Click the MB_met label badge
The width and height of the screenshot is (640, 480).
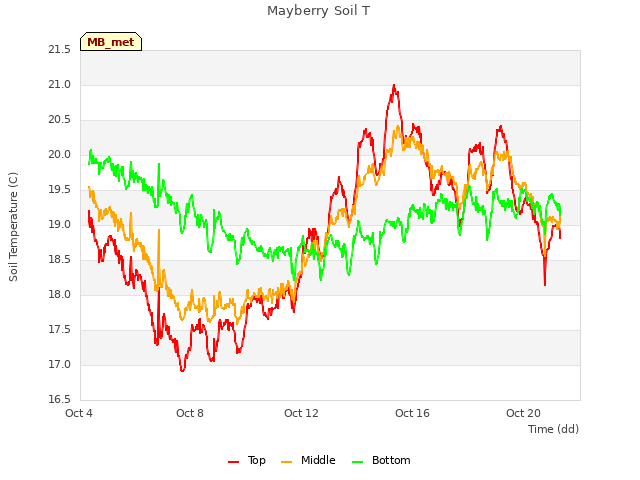click(111, 42)
